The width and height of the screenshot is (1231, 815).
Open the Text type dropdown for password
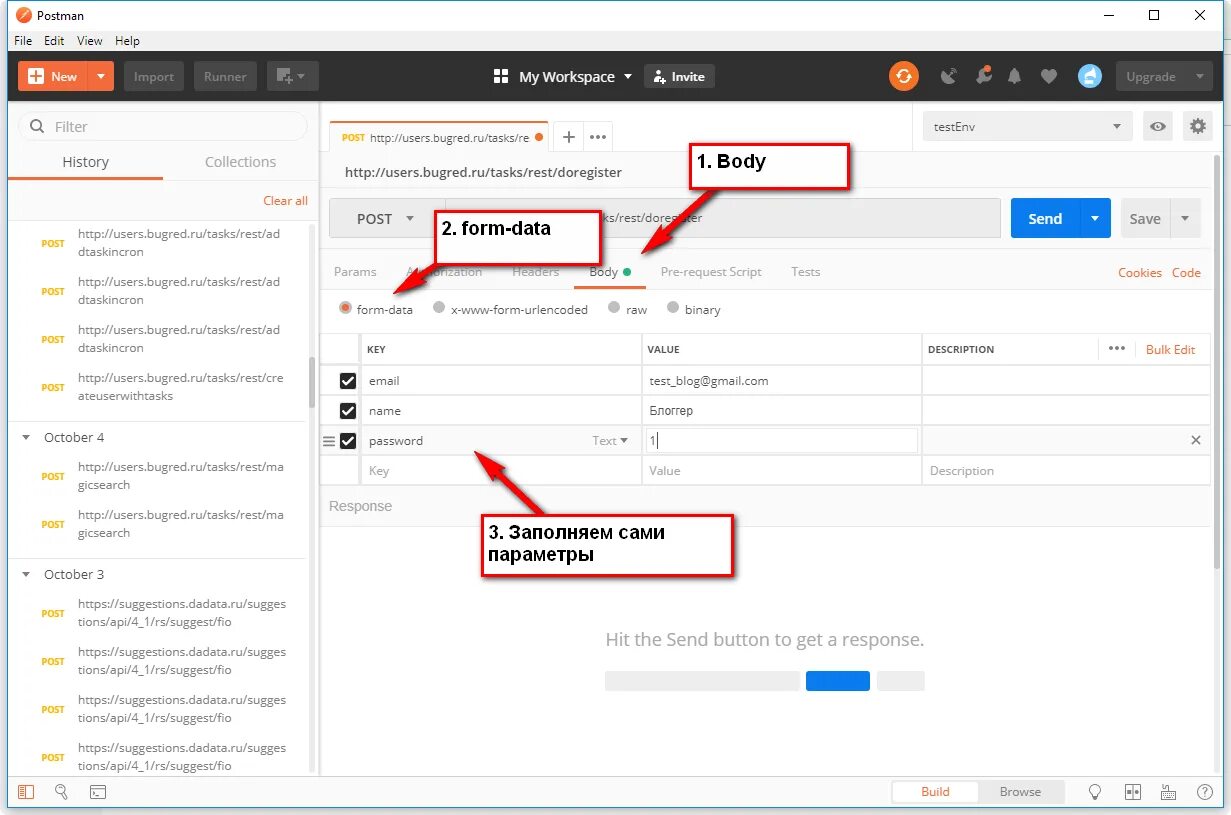tap(610, 441)
